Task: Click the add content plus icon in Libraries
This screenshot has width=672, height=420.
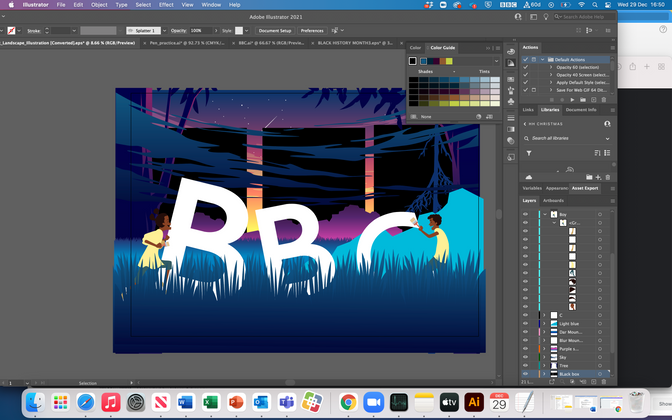Action: [598, 177]
